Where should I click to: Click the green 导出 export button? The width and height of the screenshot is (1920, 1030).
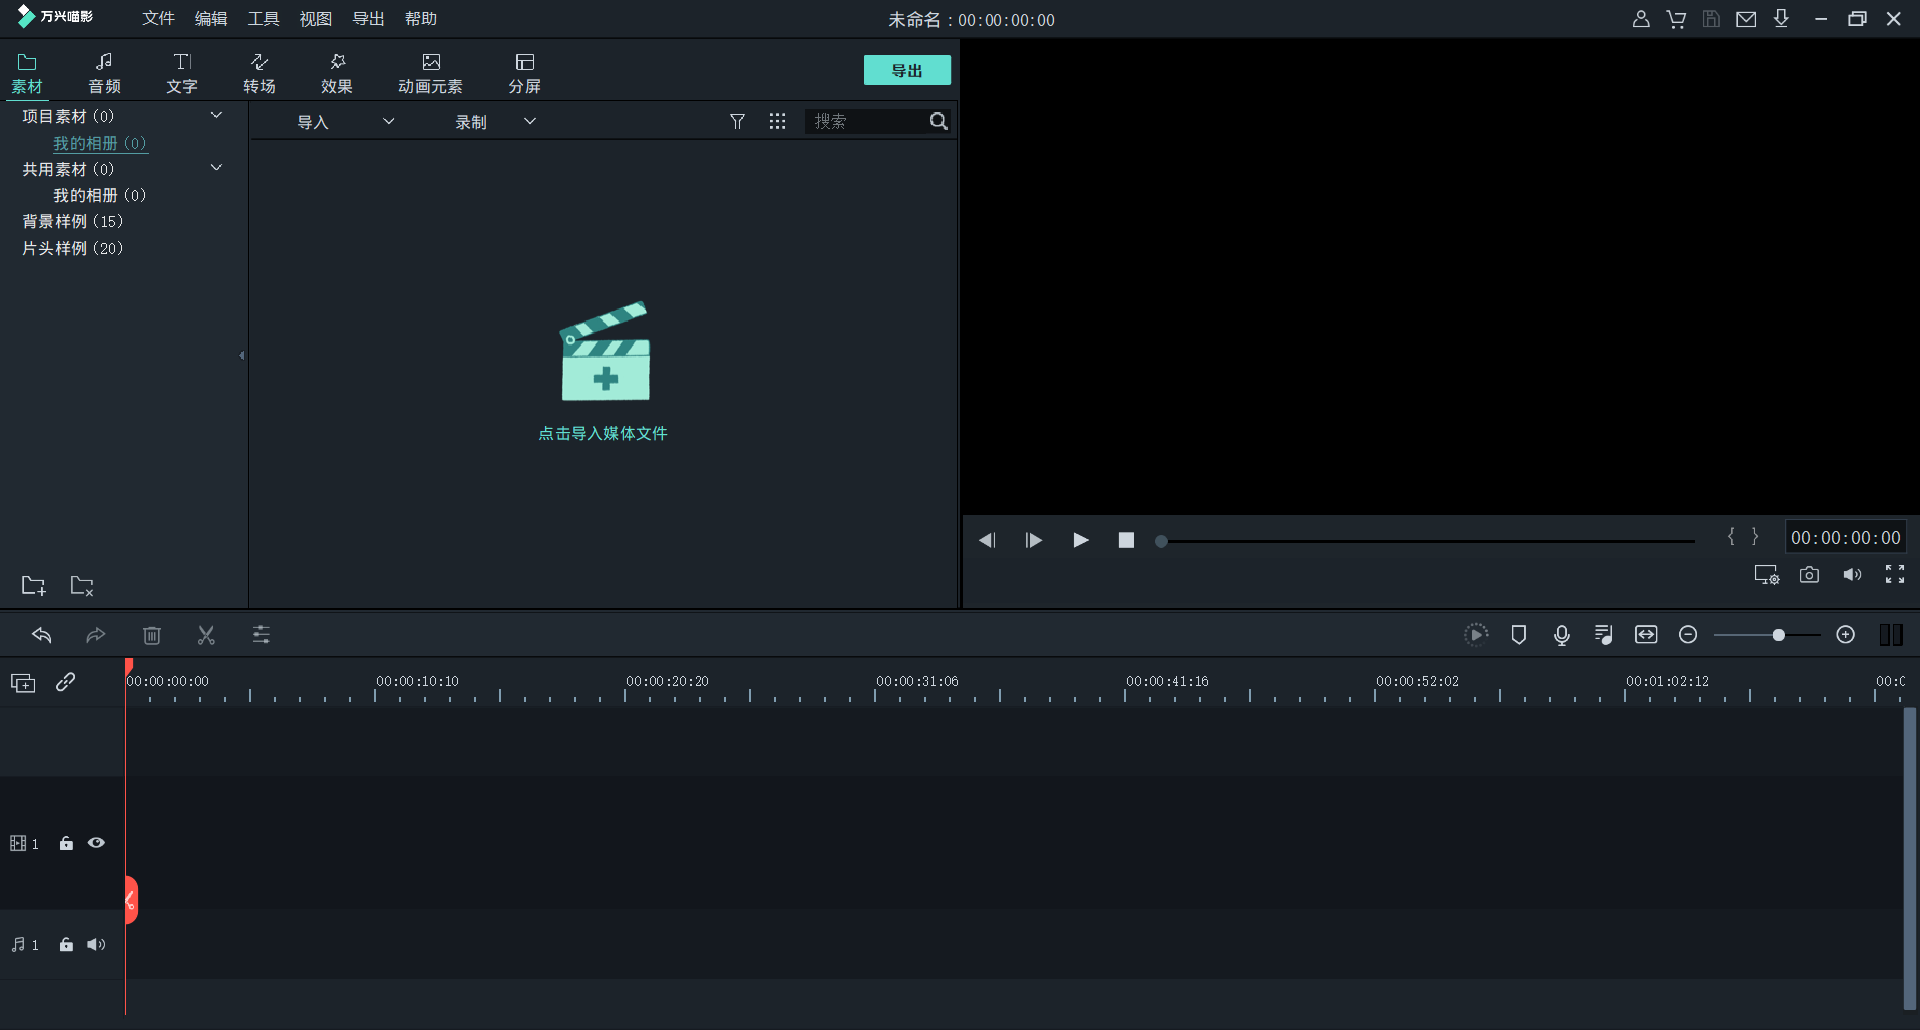pyautogui.click(x=907, y=70)
